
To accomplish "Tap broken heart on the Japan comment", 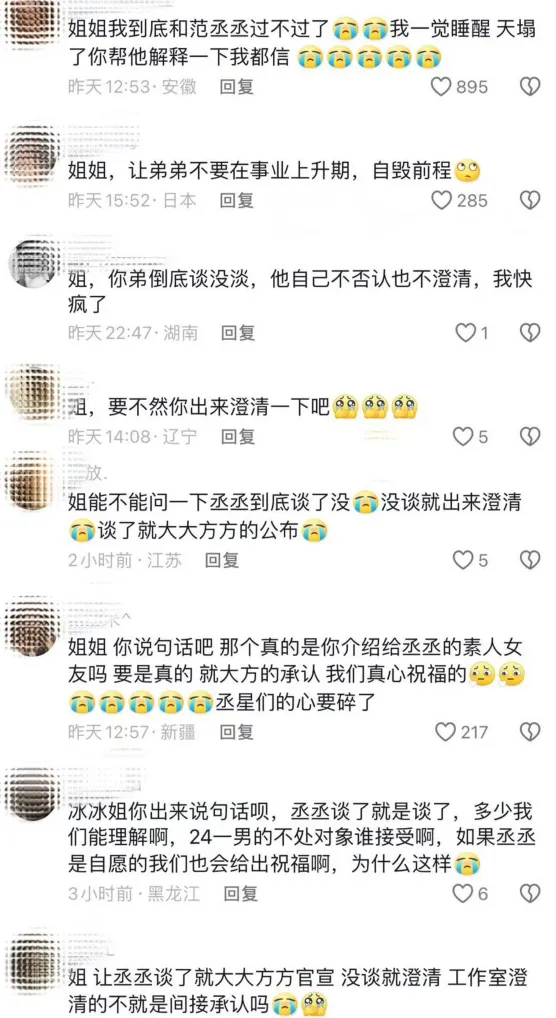I will click(531, 201).
